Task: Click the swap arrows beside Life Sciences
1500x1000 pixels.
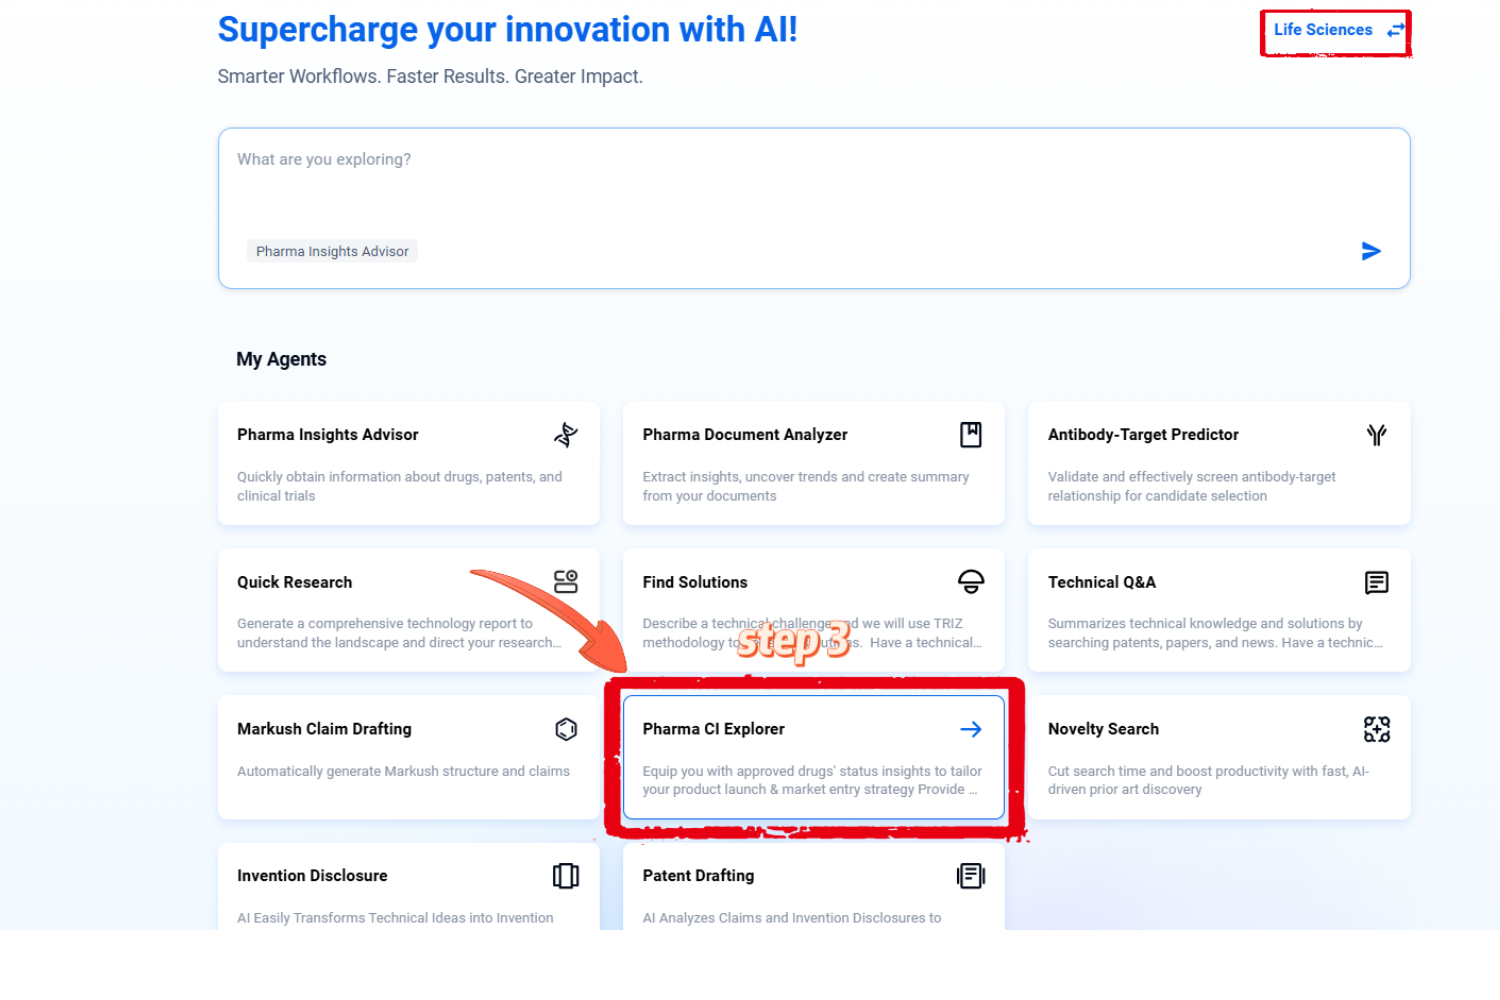Action: [x=1396, y=31]
